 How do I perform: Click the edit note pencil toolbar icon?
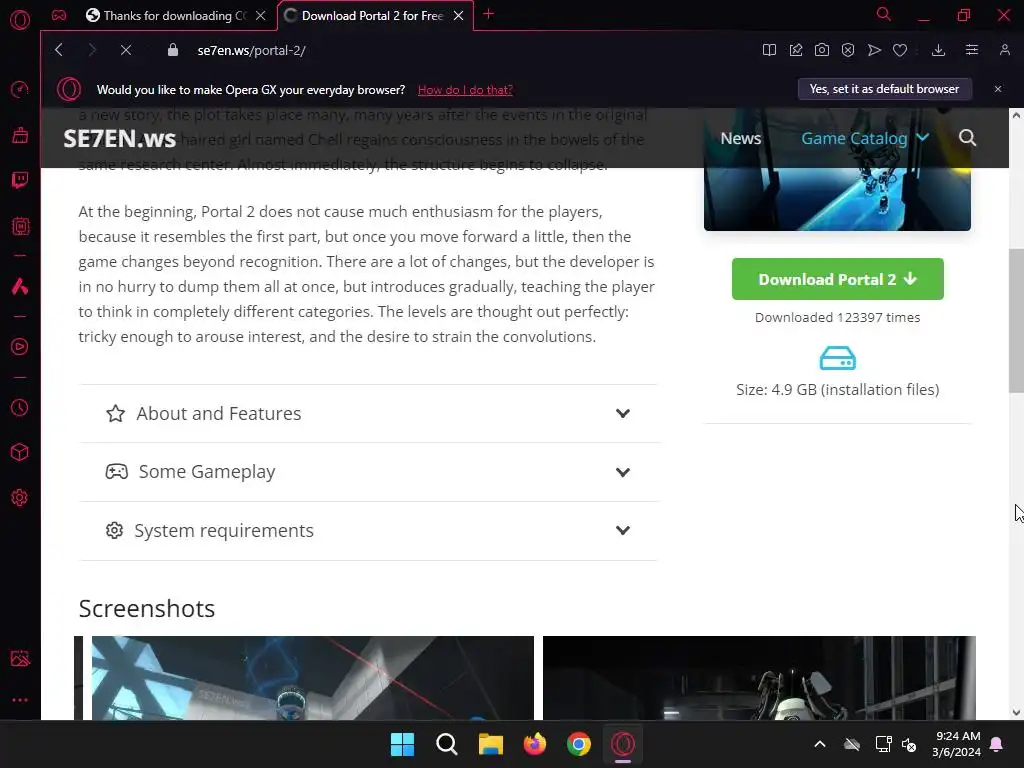tap(795, 50)
